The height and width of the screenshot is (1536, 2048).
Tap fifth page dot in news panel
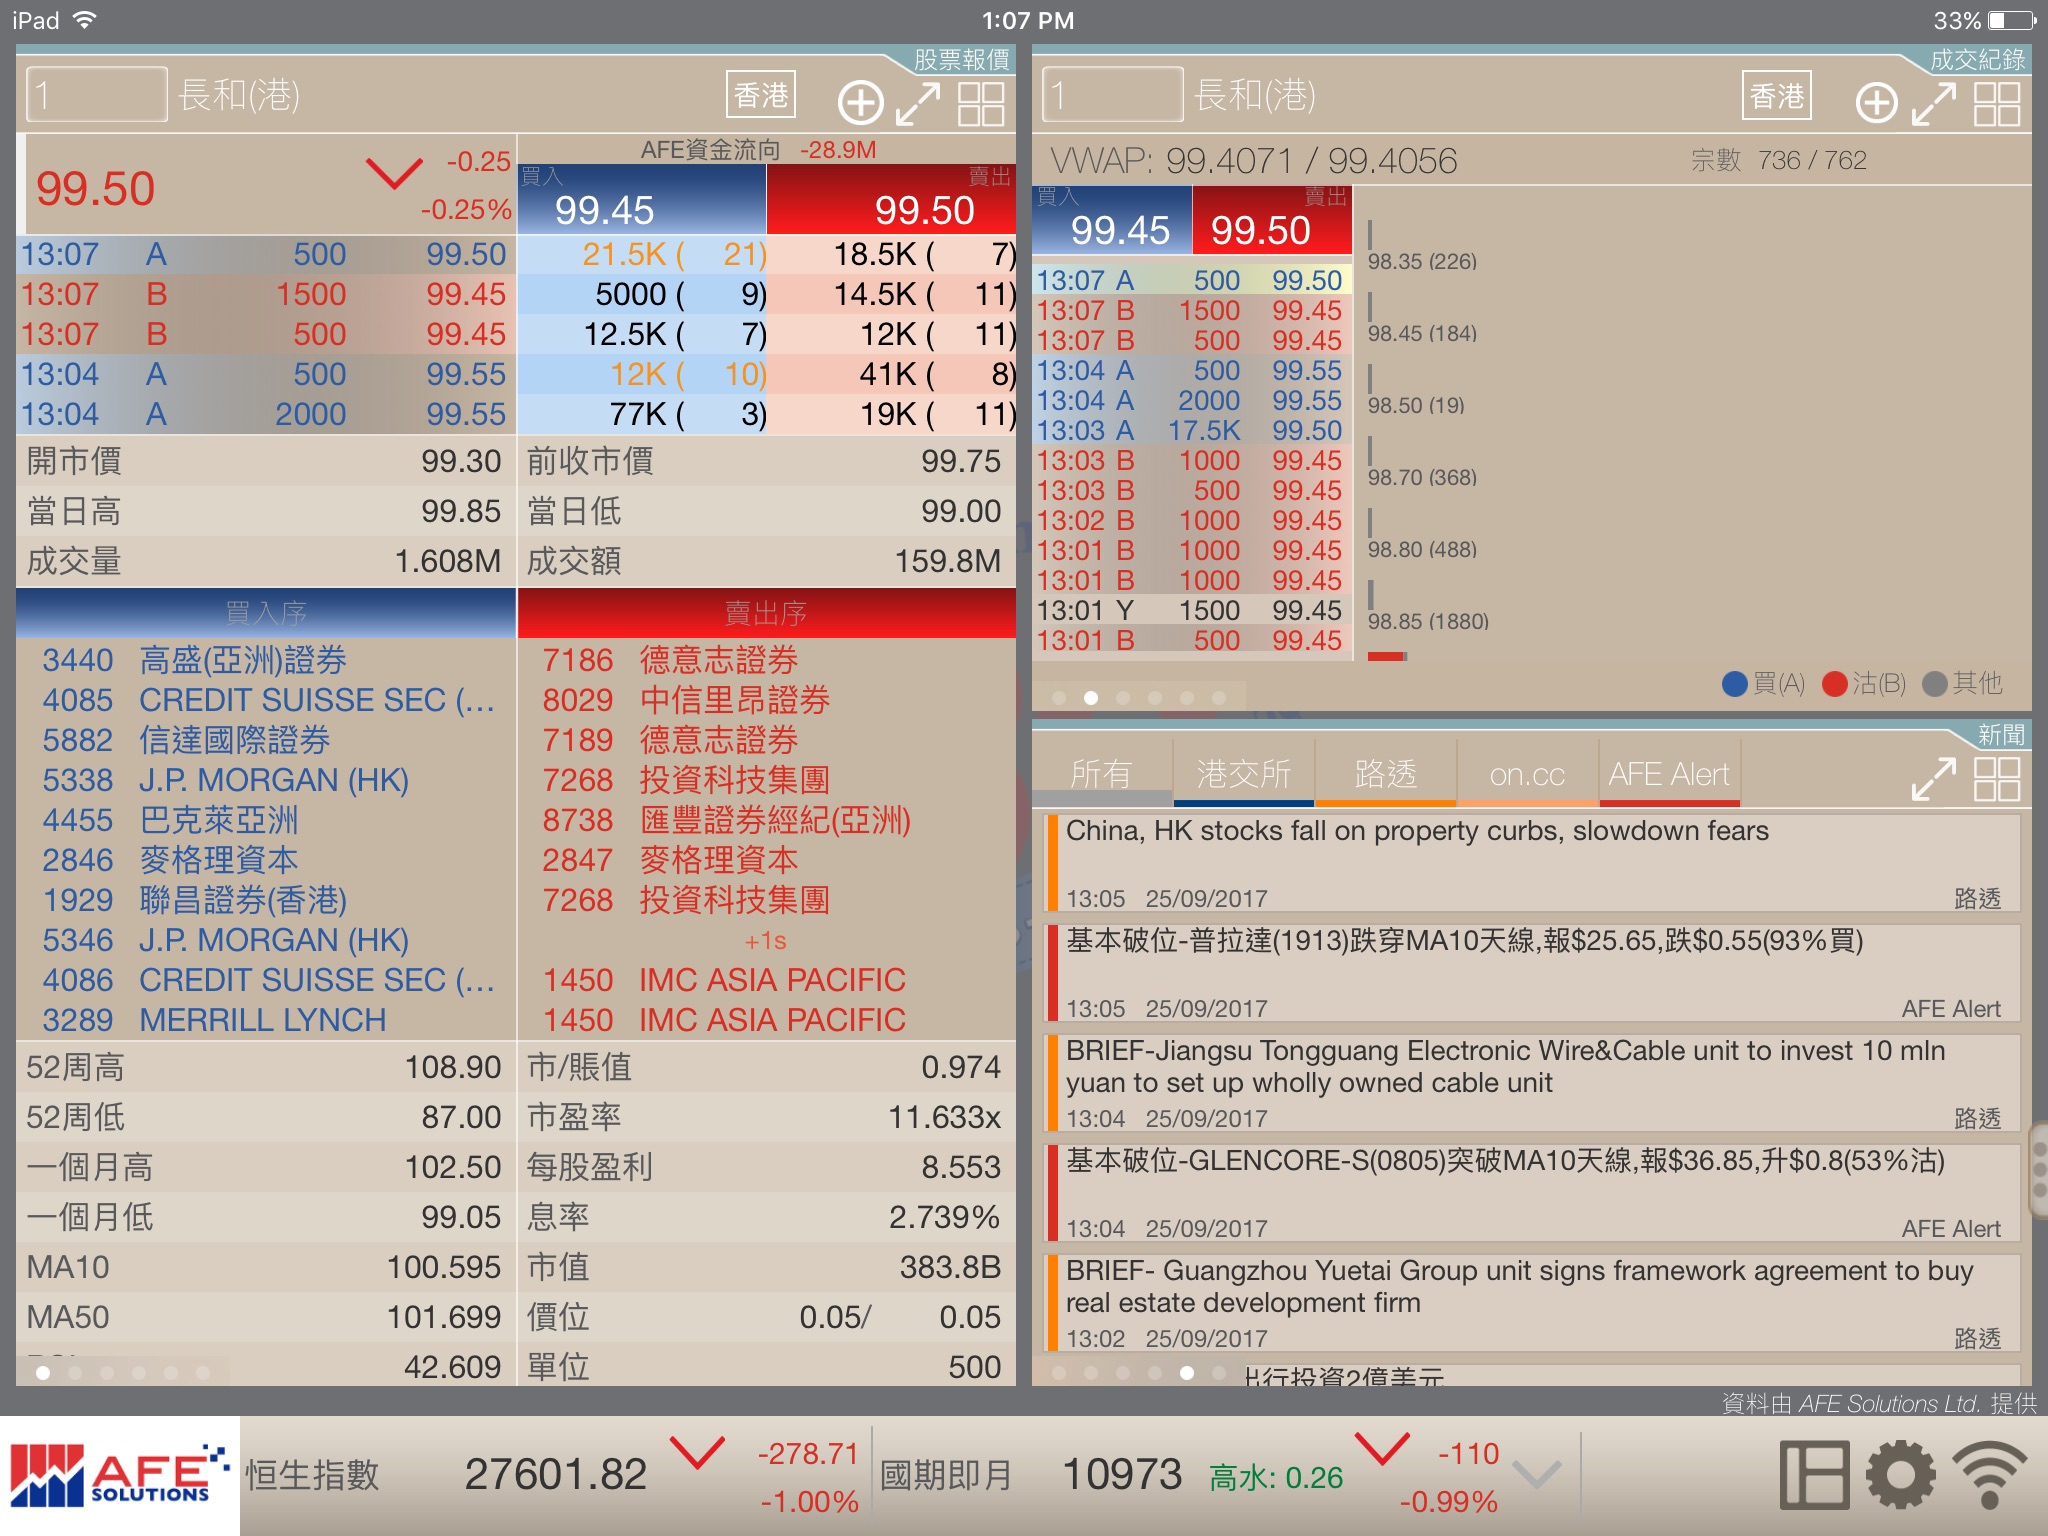[1187, 1373]
